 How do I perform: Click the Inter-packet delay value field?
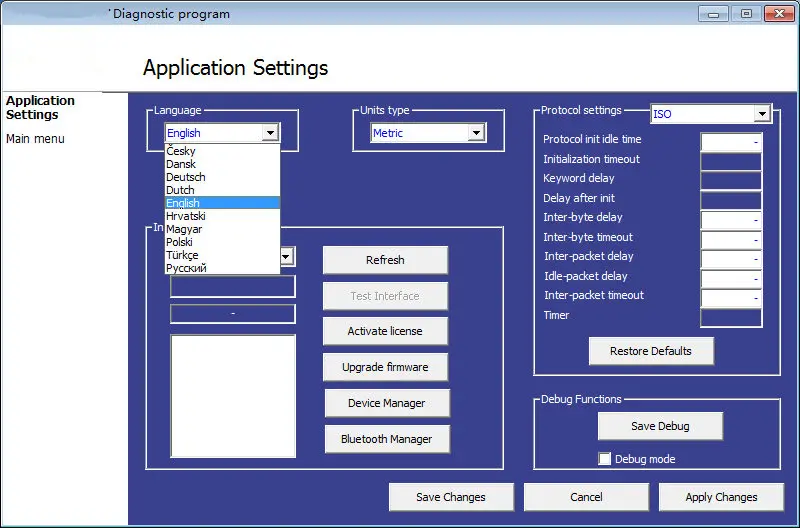[731, 259]
